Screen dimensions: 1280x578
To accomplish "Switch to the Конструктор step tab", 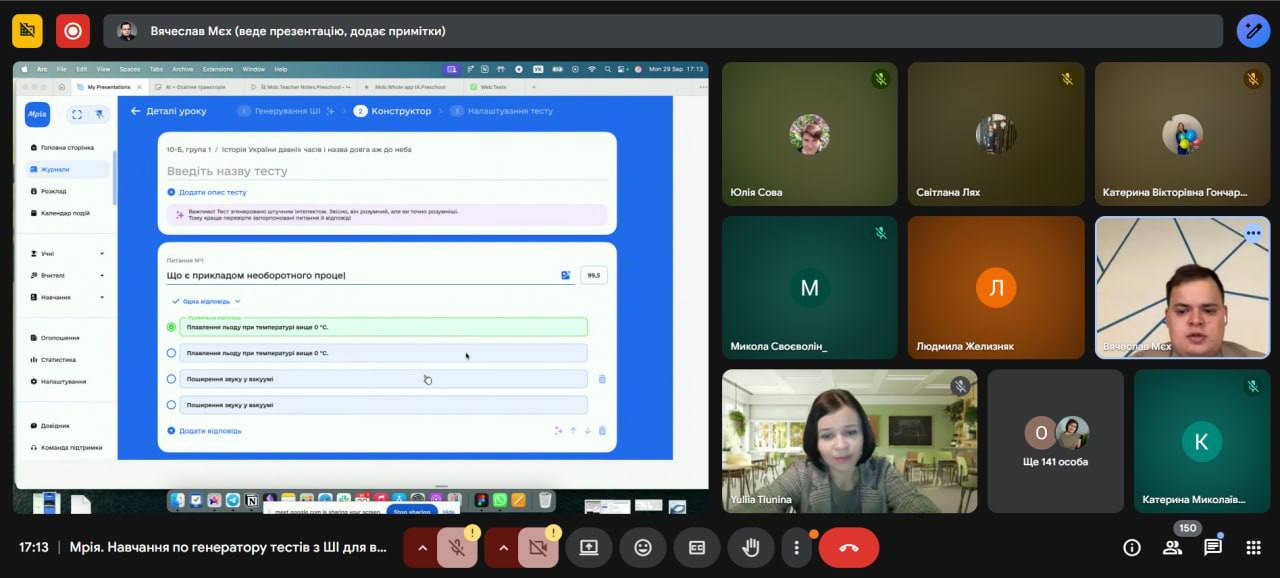I will tap(400, 111).
